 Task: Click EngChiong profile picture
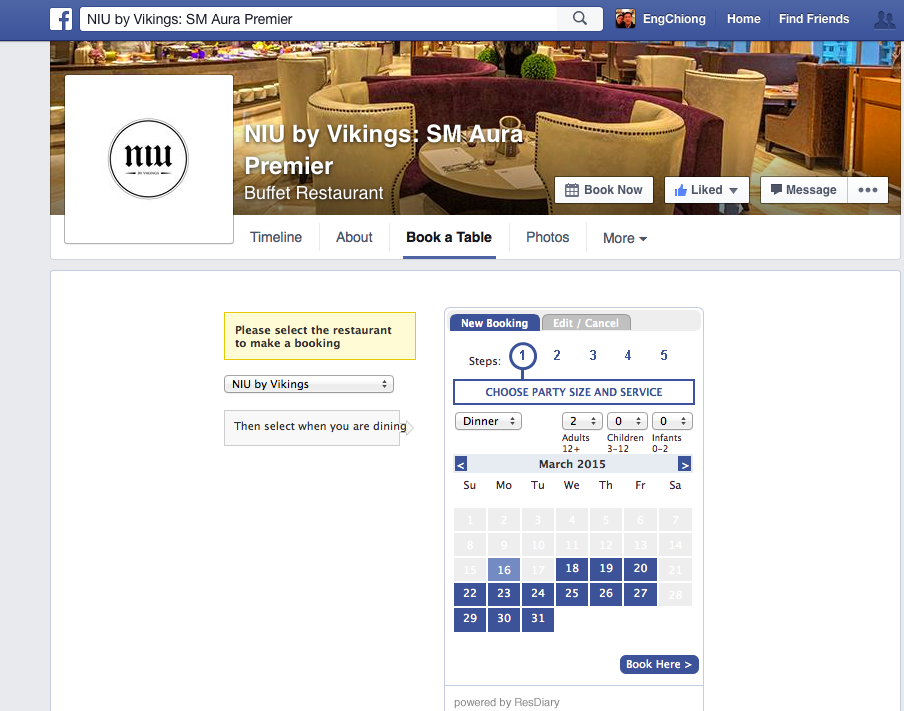coord(626,19)
